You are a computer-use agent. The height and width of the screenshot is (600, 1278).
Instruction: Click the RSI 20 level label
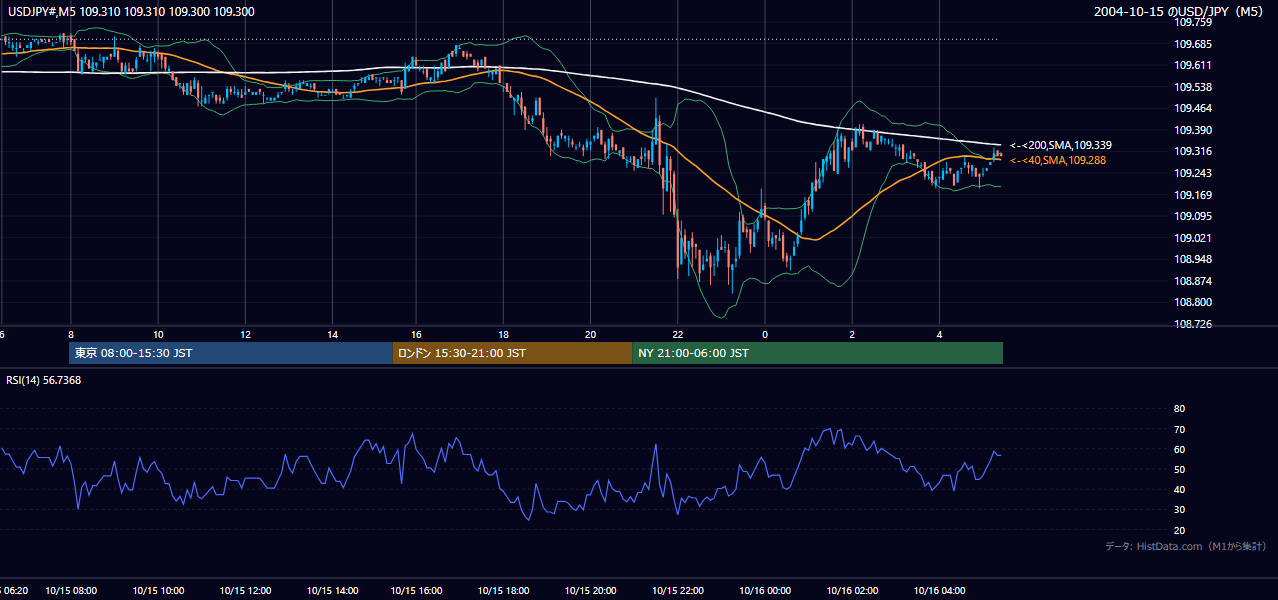point(1179,530)
